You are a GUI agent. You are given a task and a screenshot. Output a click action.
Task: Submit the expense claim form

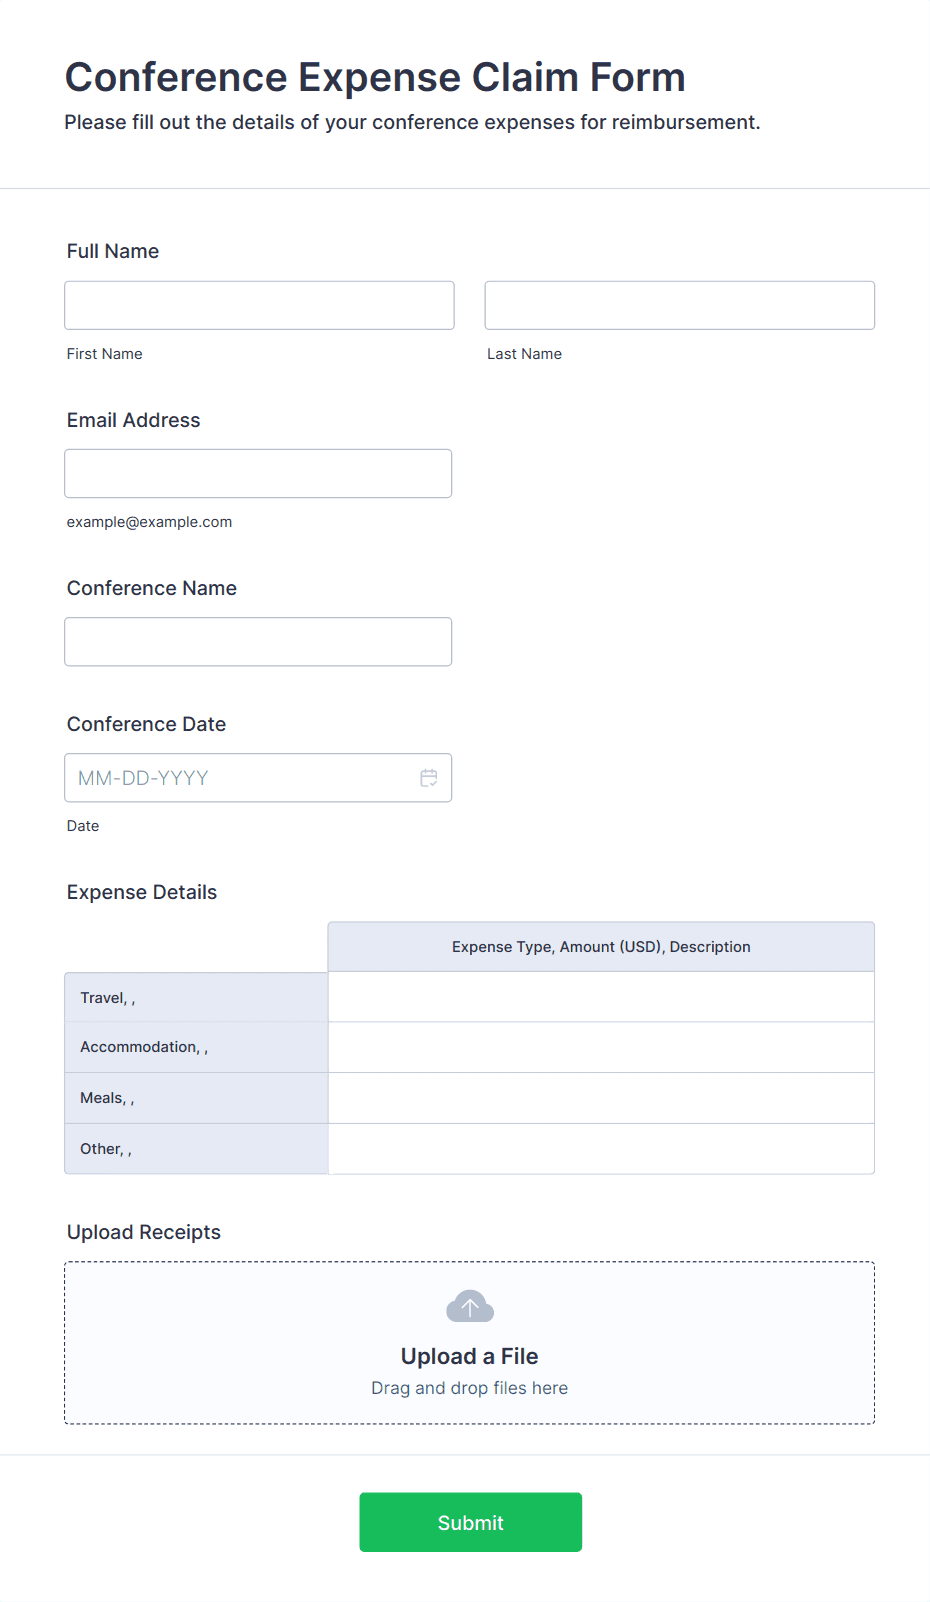(471, 1522)
